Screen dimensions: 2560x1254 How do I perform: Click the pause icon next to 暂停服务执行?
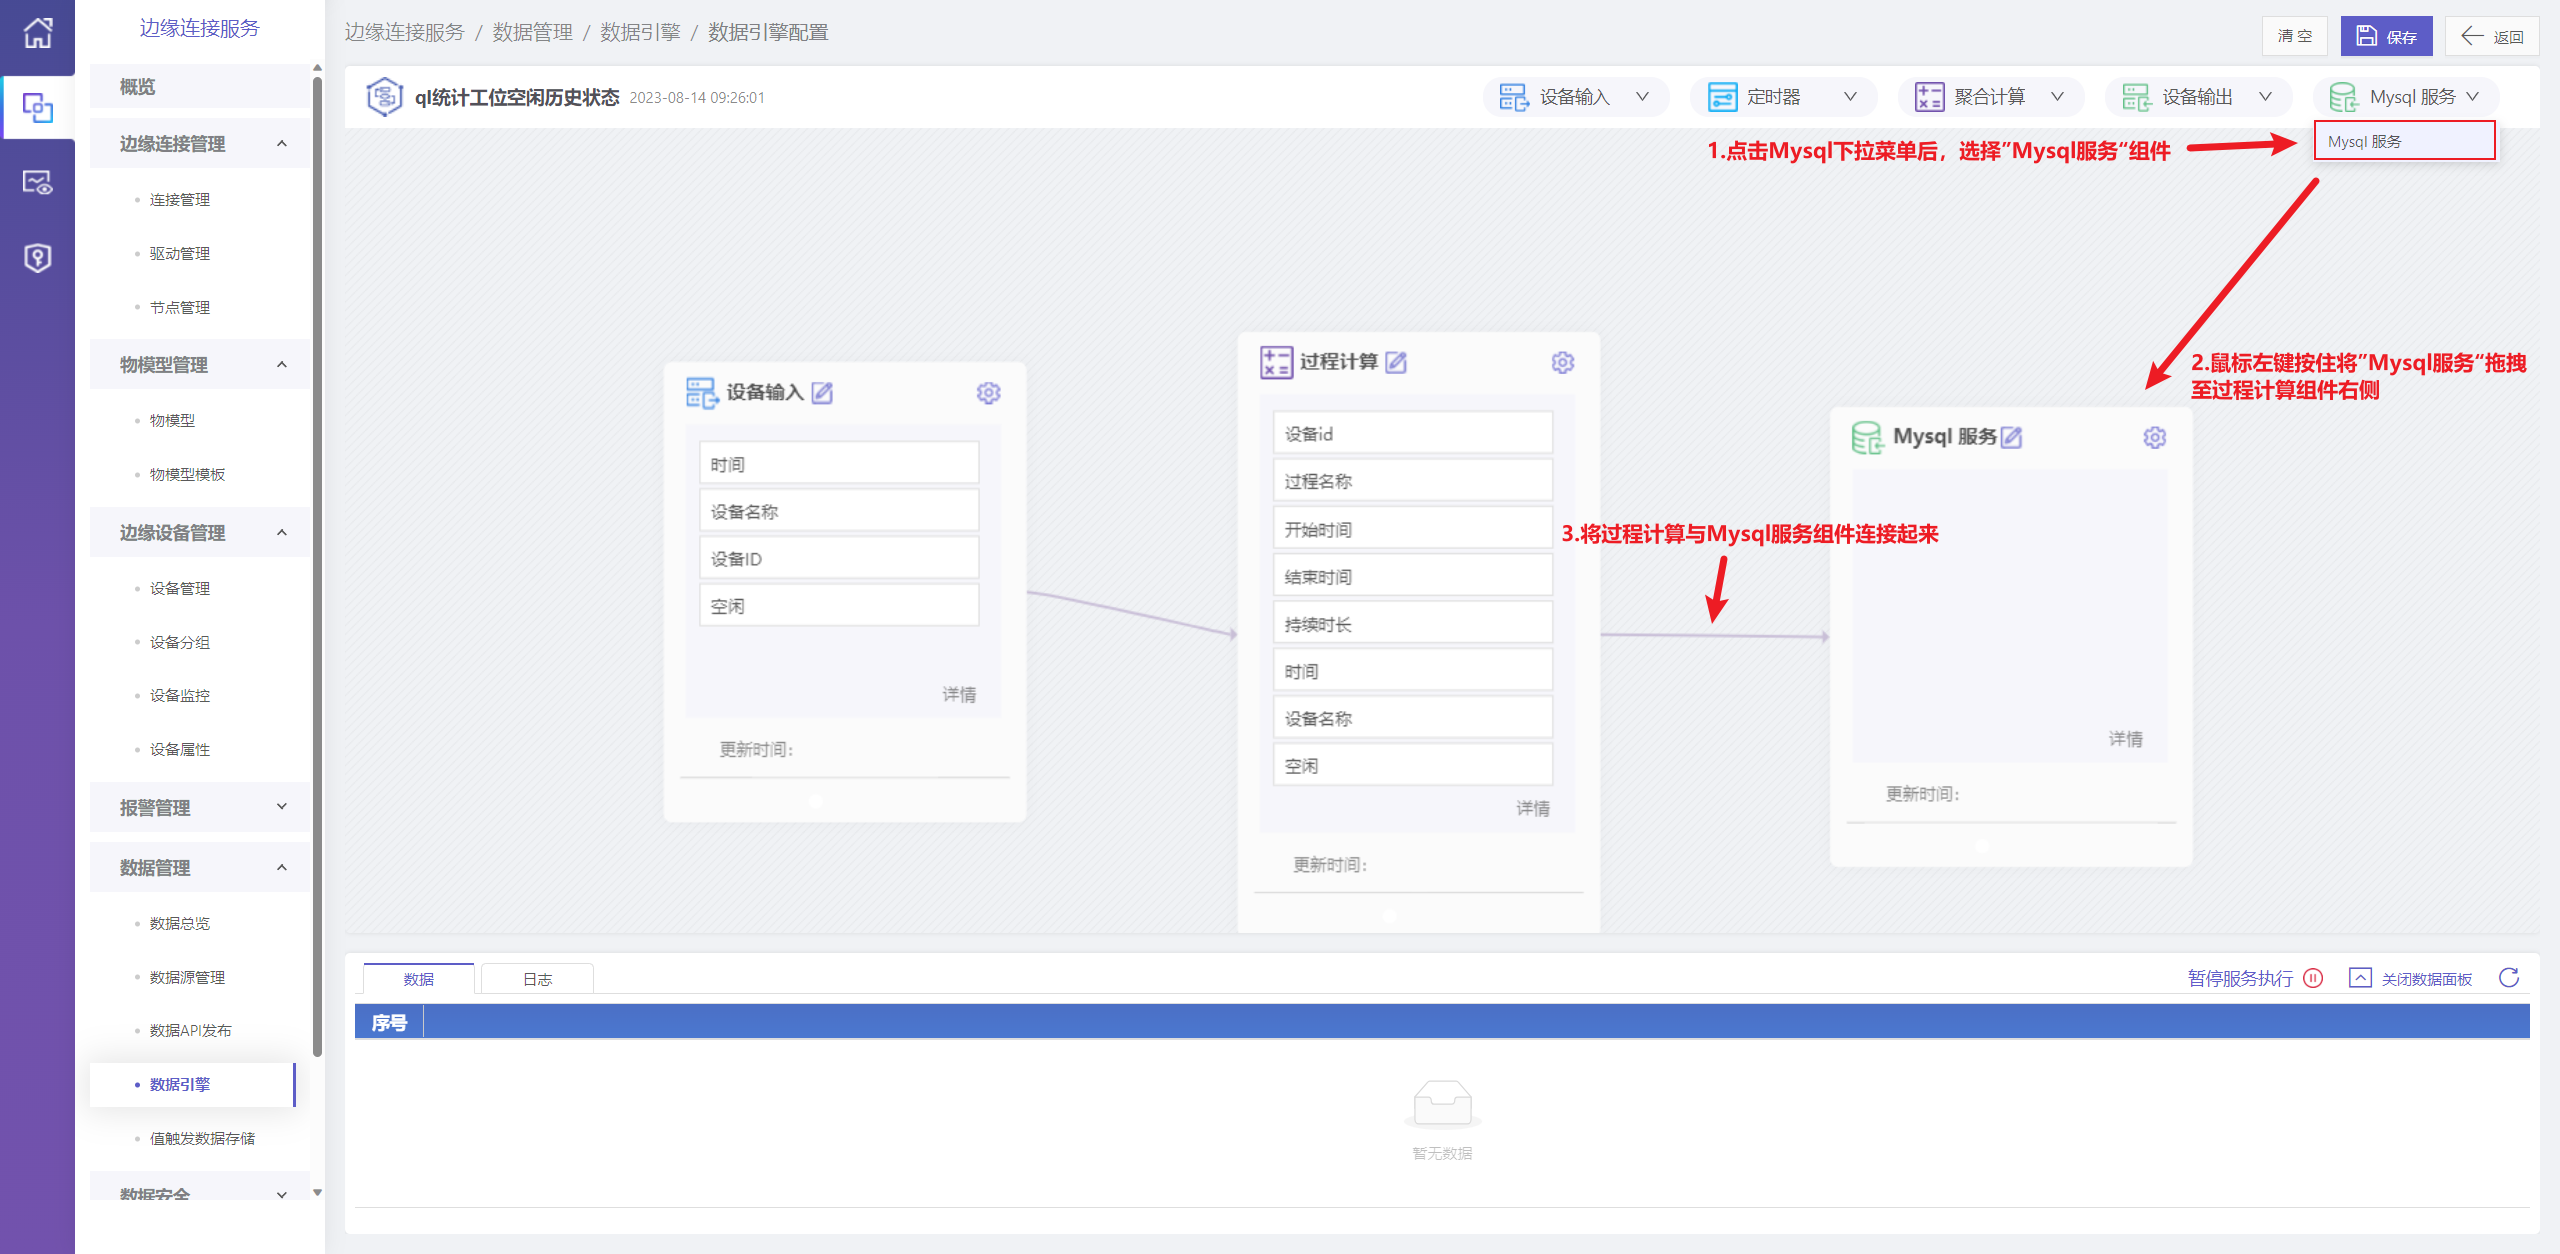pos(2313,978)
